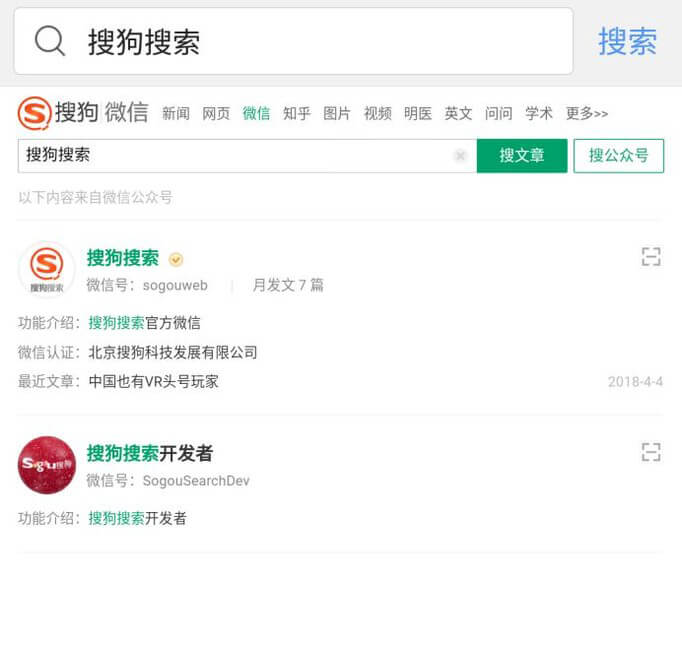This screenshot has height=645, width=682.
Task: Switch to the 新闻 tab
Action: 176,114
